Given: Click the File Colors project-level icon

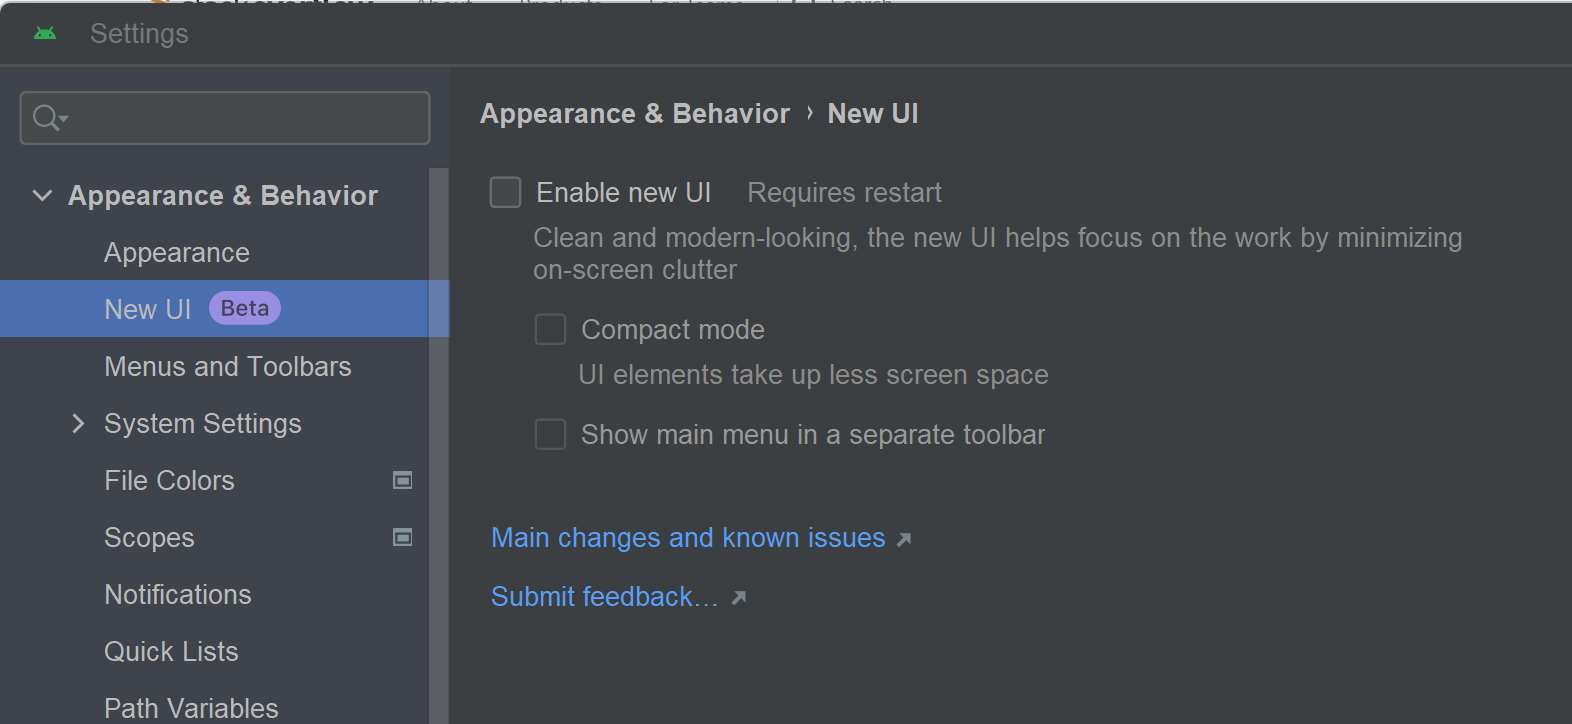Looking at the screenshot, I should 402,481.
